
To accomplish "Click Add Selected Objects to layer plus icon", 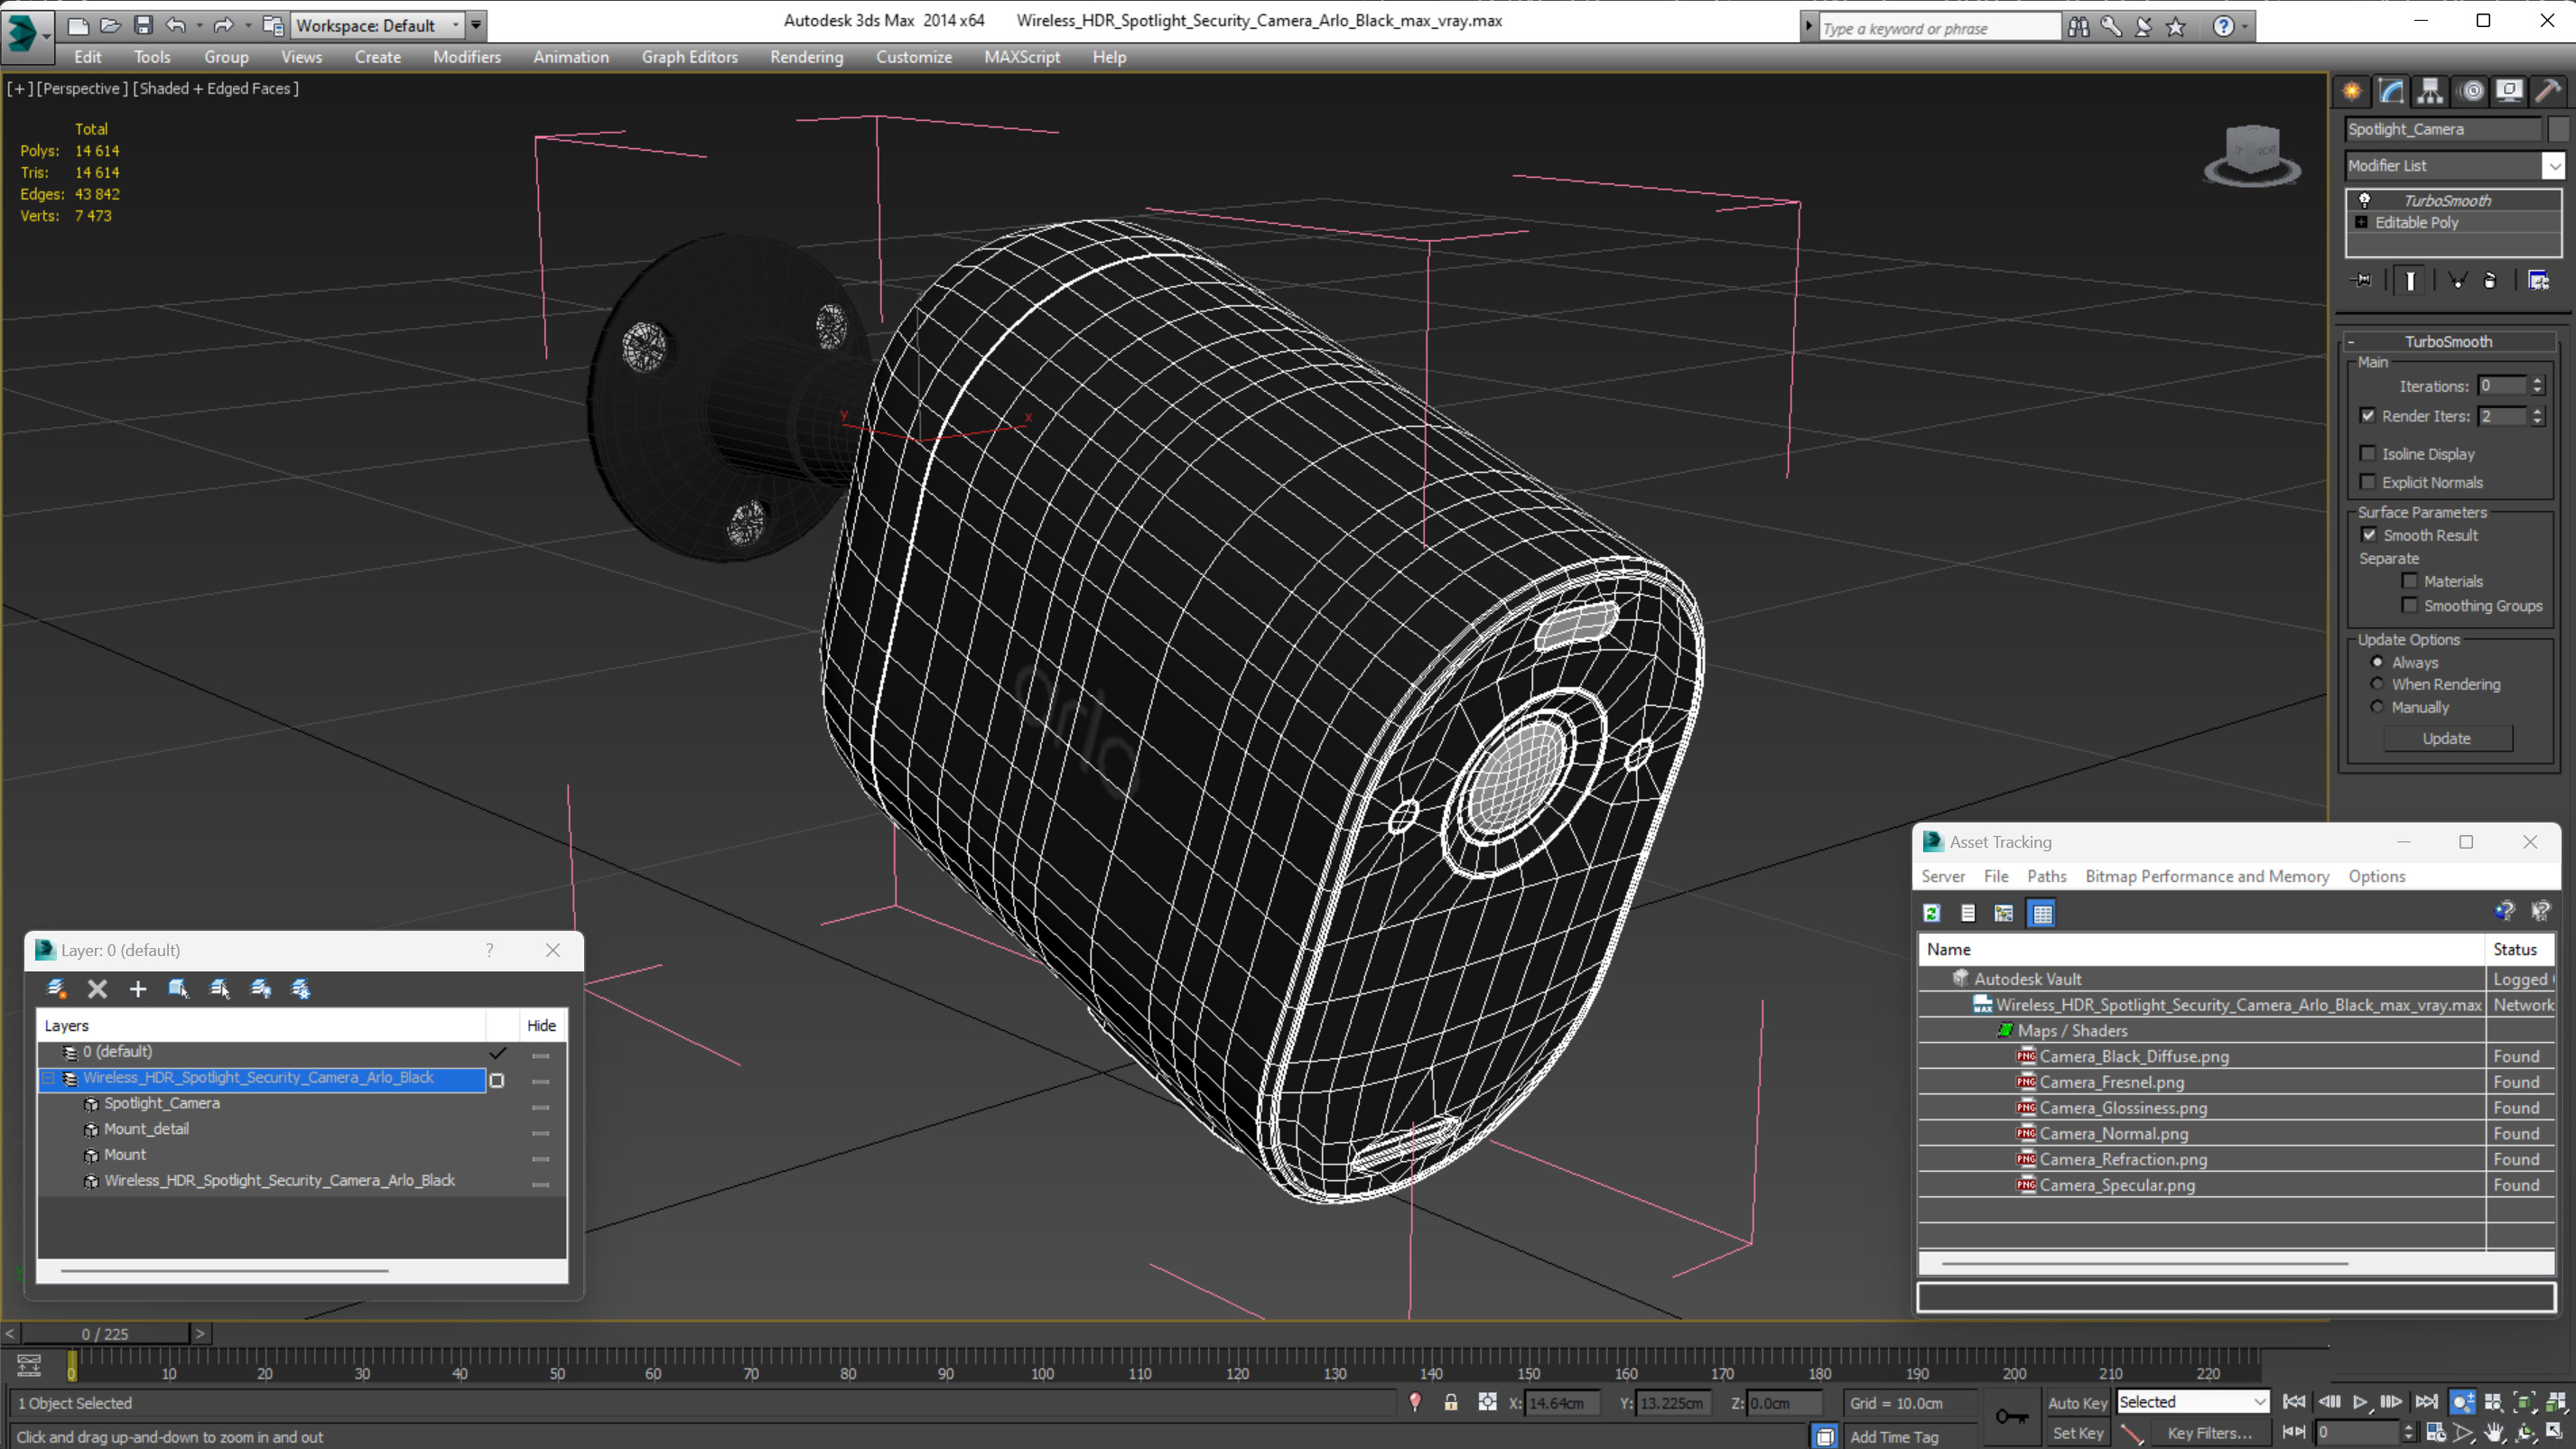I will pos(138,989).
